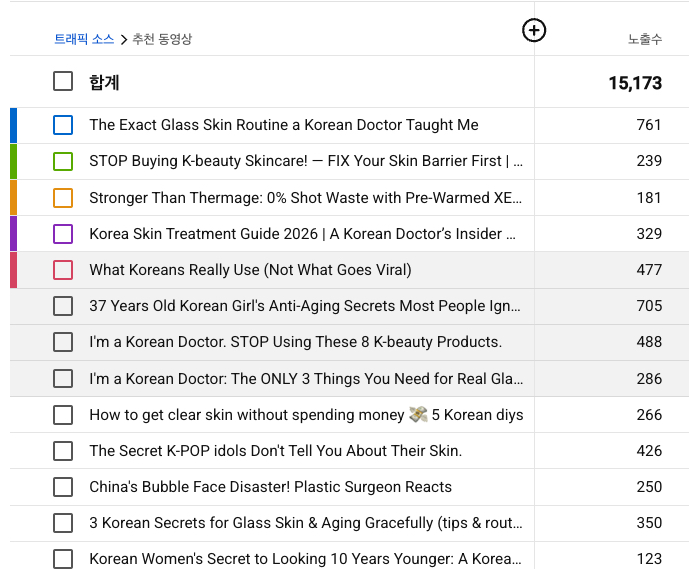The height and width of the screenshot is (569, 689).
Task: Open 'The ONLY 3 Things You Need for Real Gla...' title
Action: [306, 378]
